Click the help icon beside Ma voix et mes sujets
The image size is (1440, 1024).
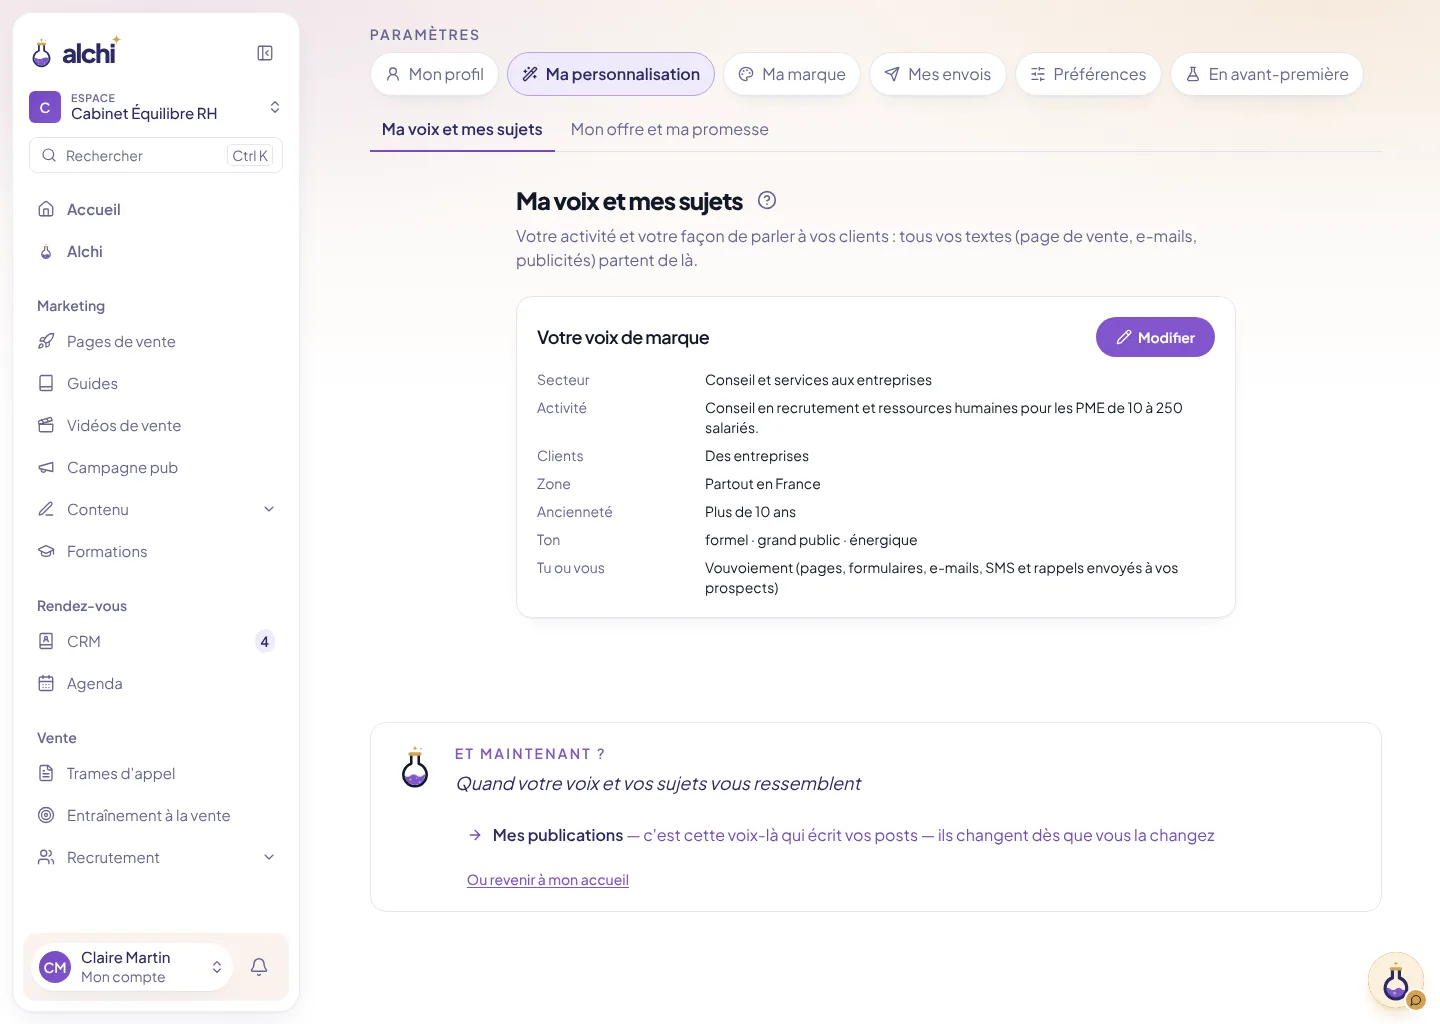pos(767,200)
